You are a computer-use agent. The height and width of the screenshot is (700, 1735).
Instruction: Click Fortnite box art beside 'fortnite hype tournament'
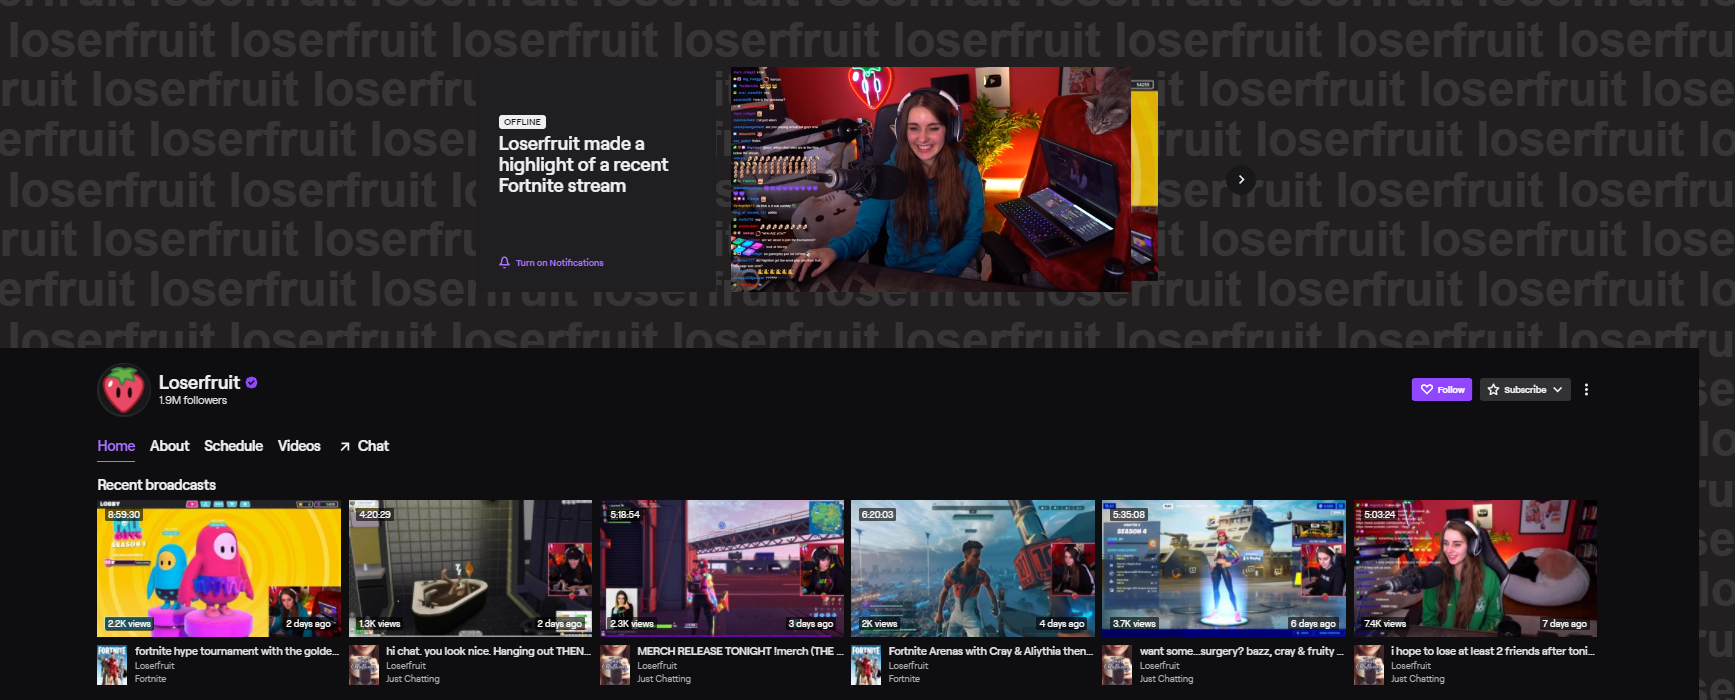point(112,665)
